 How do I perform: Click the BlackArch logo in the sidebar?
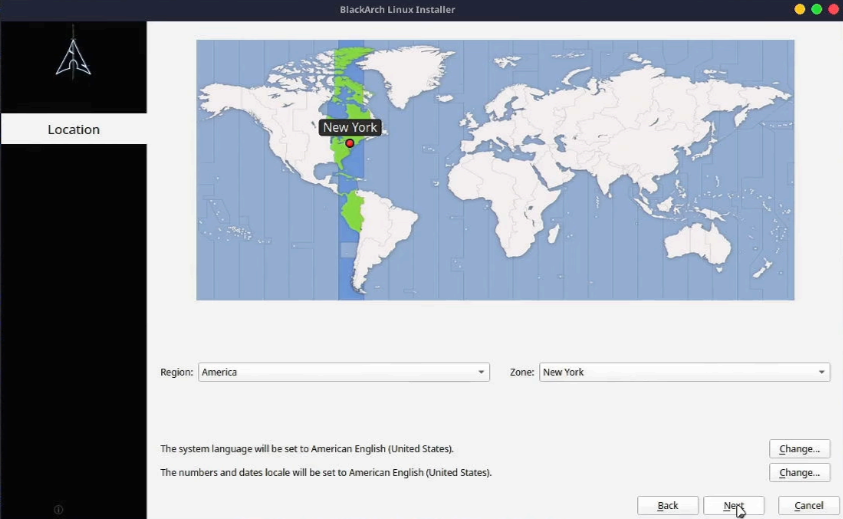(73, 58)
